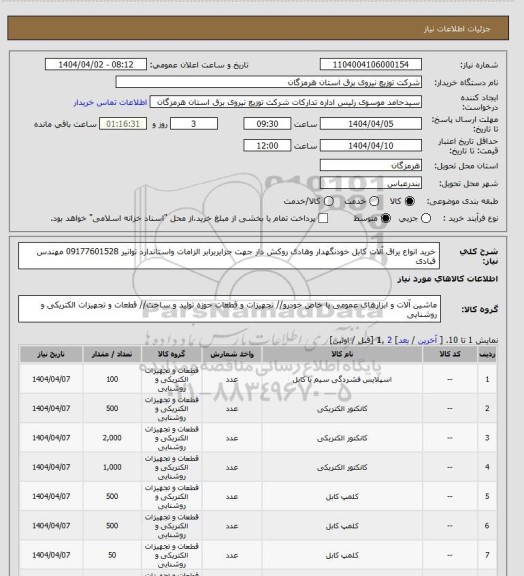Click the countdown timer field 01:16:31

click(123, 124)
